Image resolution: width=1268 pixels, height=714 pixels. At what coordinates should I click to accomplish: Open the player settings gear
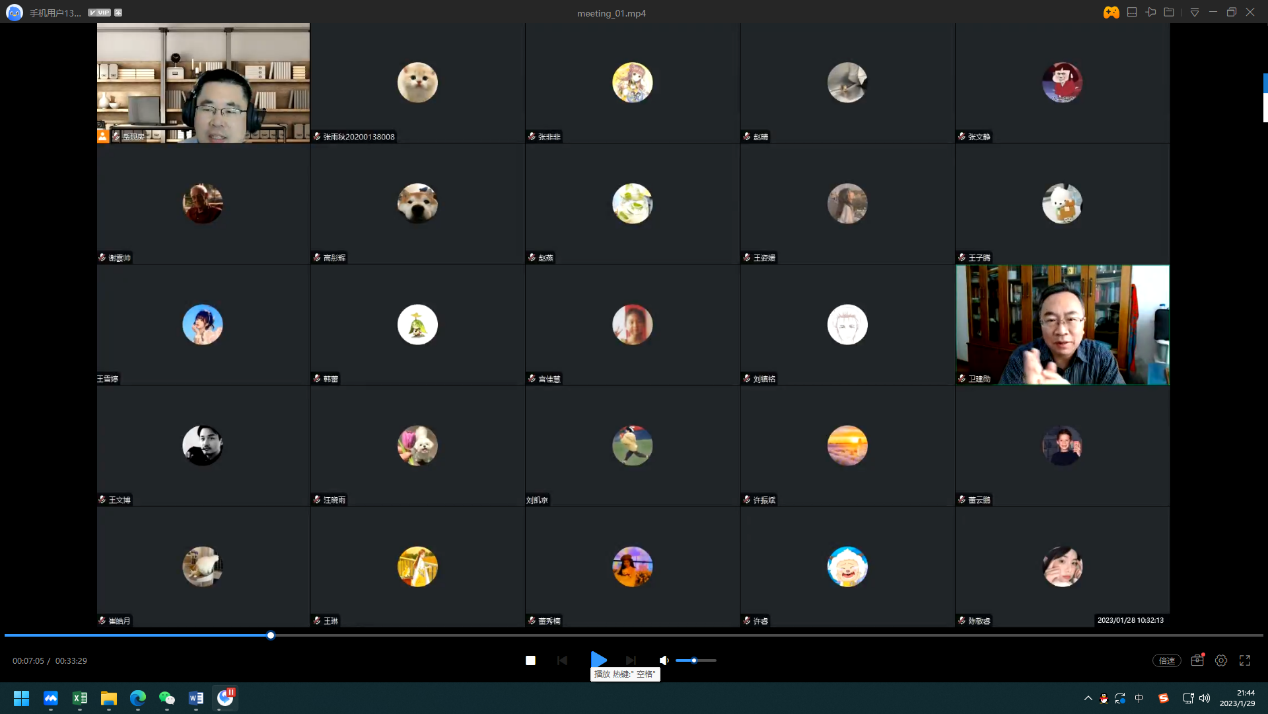1221,661
